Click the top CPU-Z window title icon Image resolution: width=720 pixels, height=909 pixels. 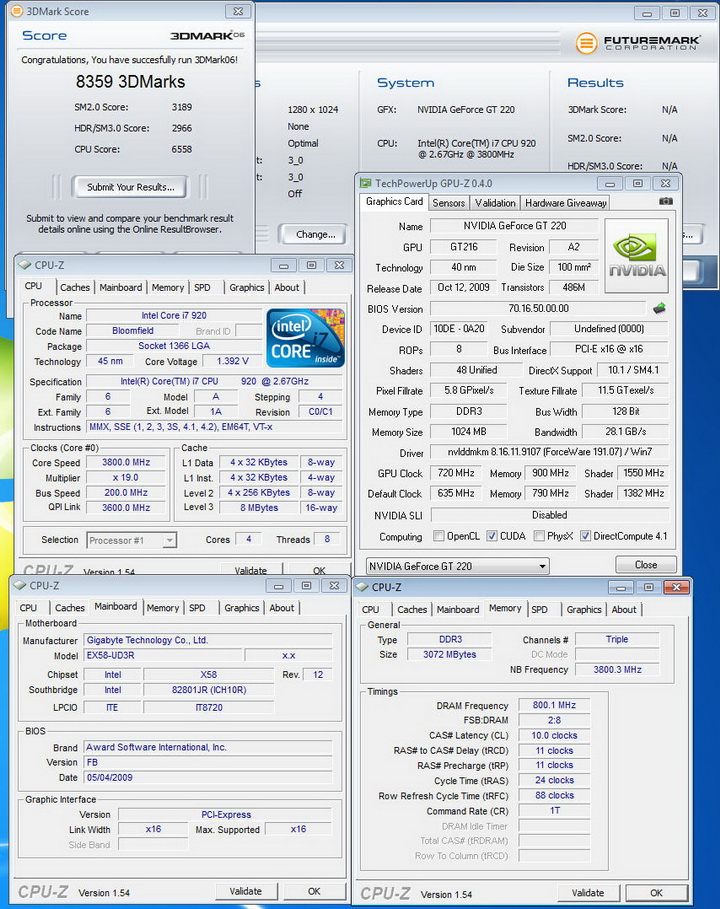point(24,265)
